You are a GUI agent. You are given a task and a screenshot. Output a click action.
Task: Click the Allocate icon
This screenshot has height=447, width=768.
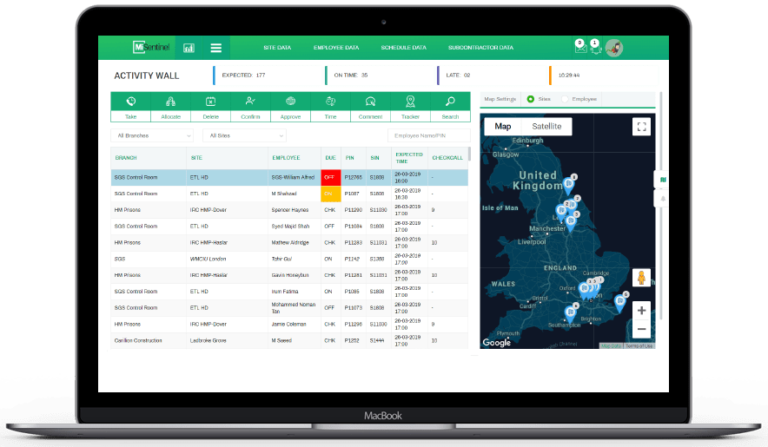[x=170, y=101]
